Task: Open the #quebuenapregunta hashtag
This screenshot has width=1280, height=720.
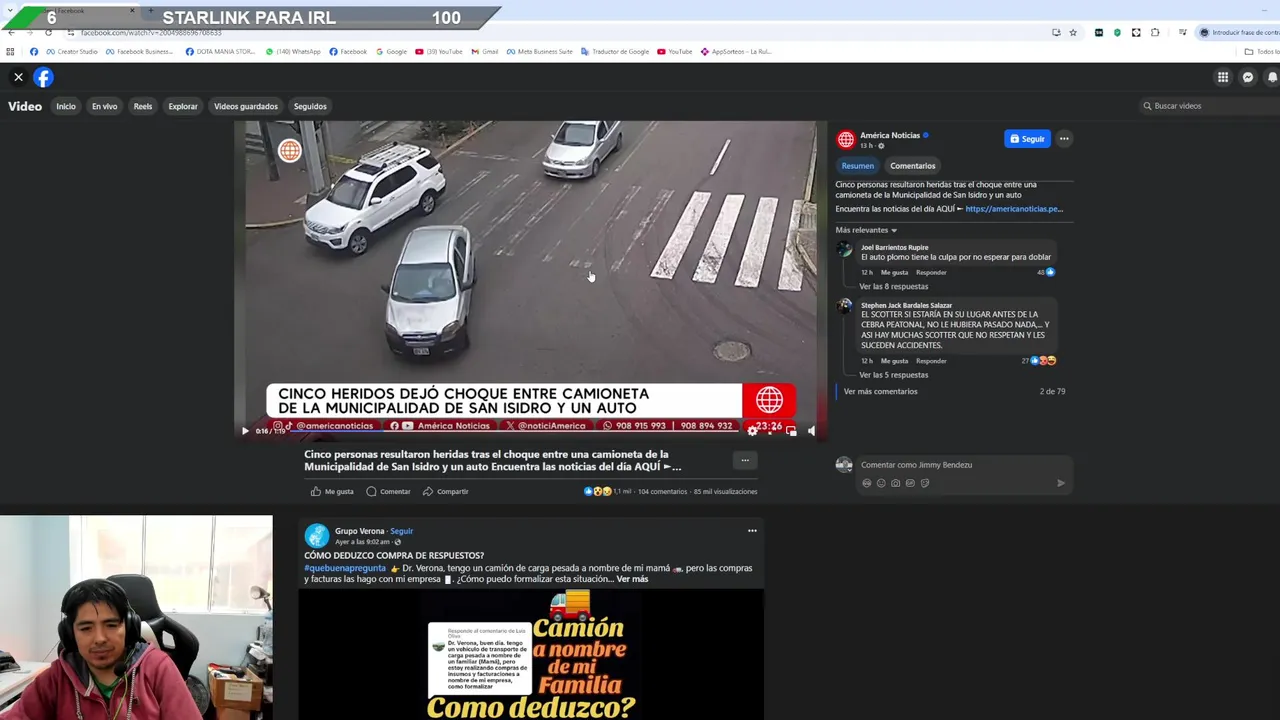Action: (345, 568)
